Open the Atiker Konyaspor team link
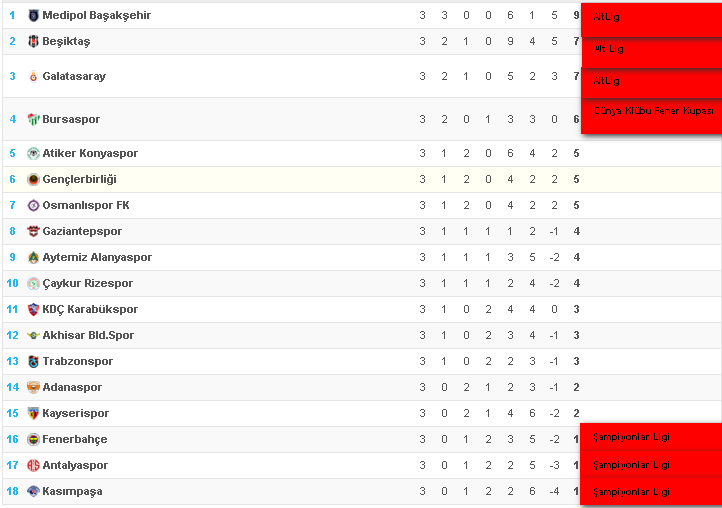Screen dimensions: 722x508 90,153
